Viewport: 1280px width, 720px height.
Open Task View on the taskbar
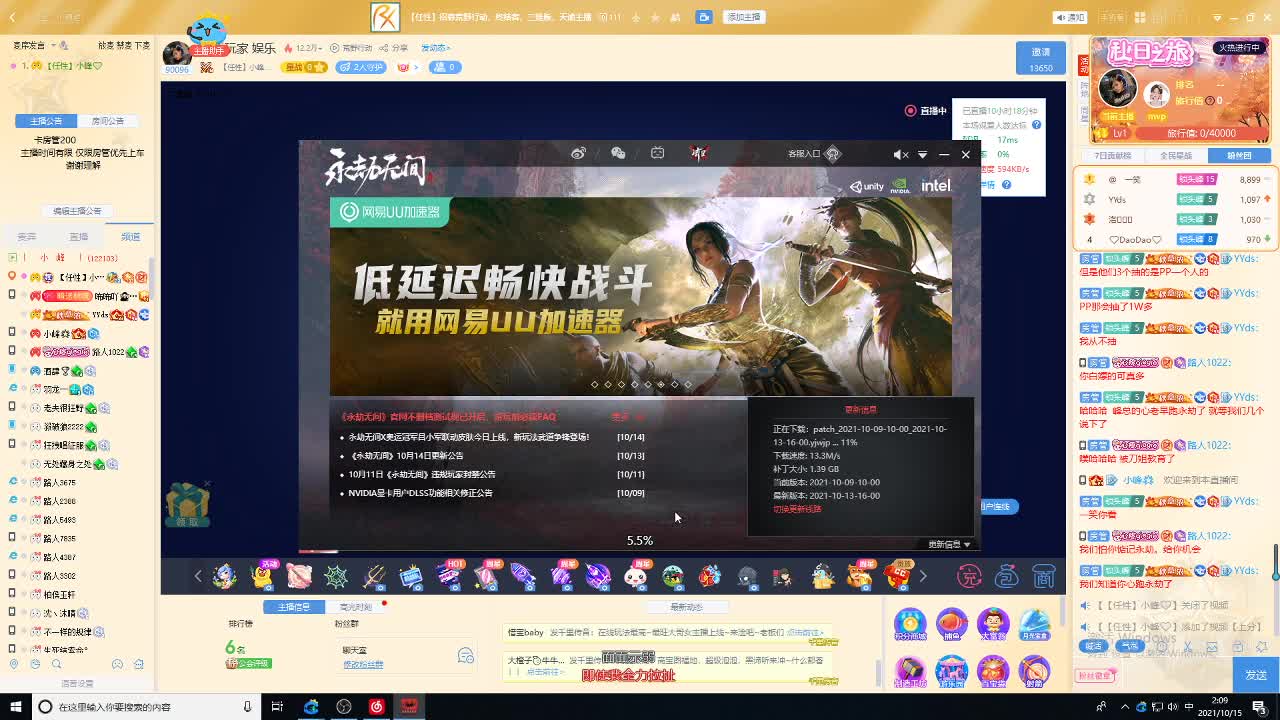pyautogui.click(x=277, y=707)
